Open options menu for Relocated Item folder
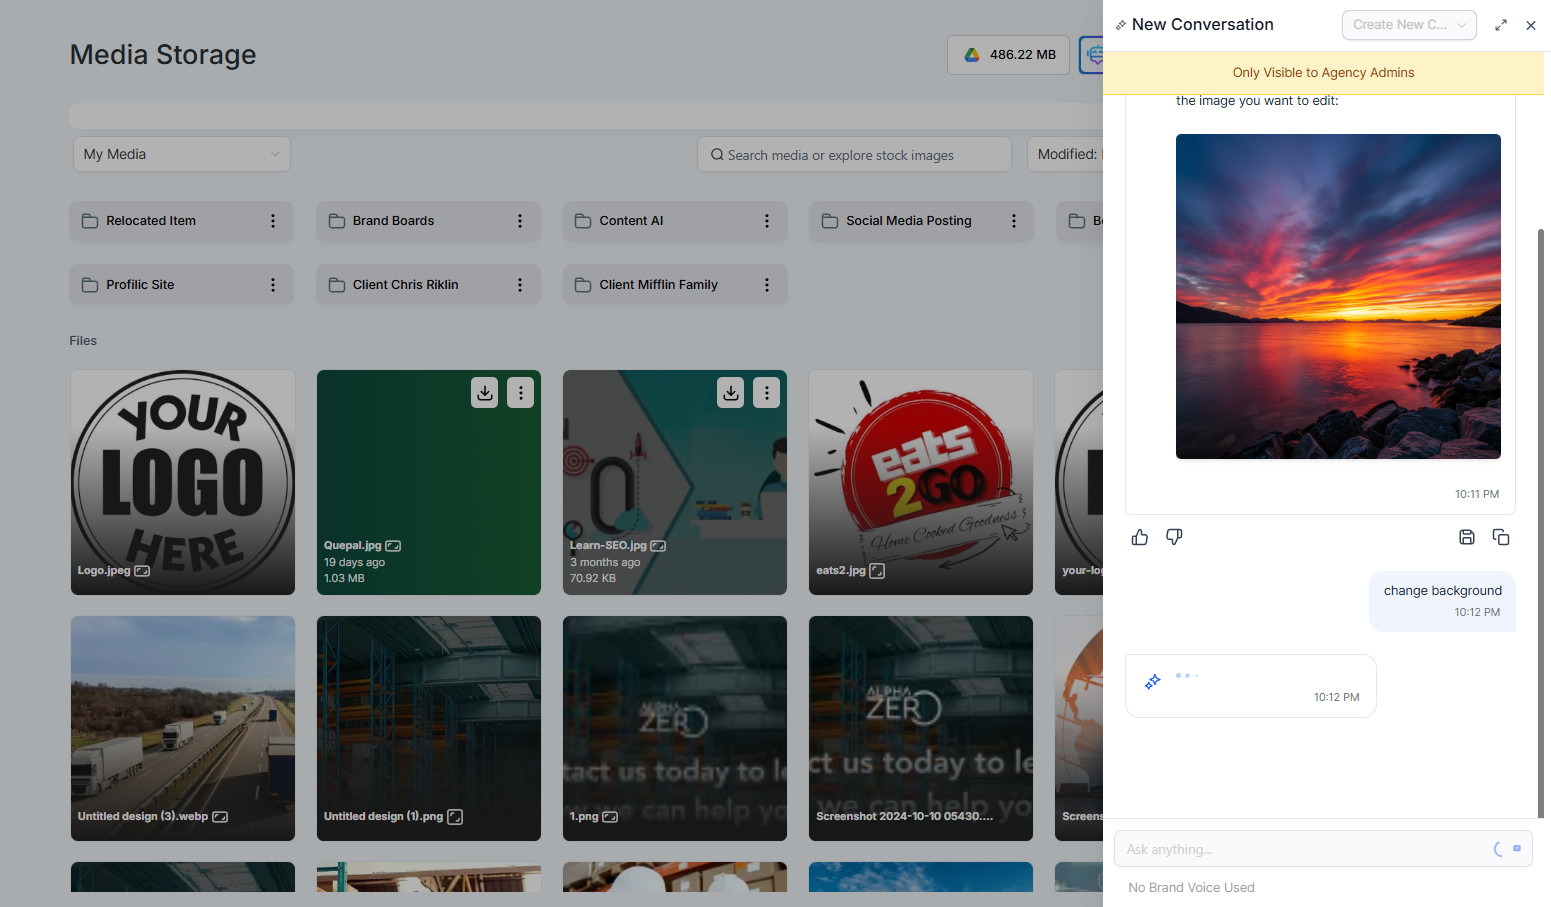1551x907 pixels. [x=273, y=221]
